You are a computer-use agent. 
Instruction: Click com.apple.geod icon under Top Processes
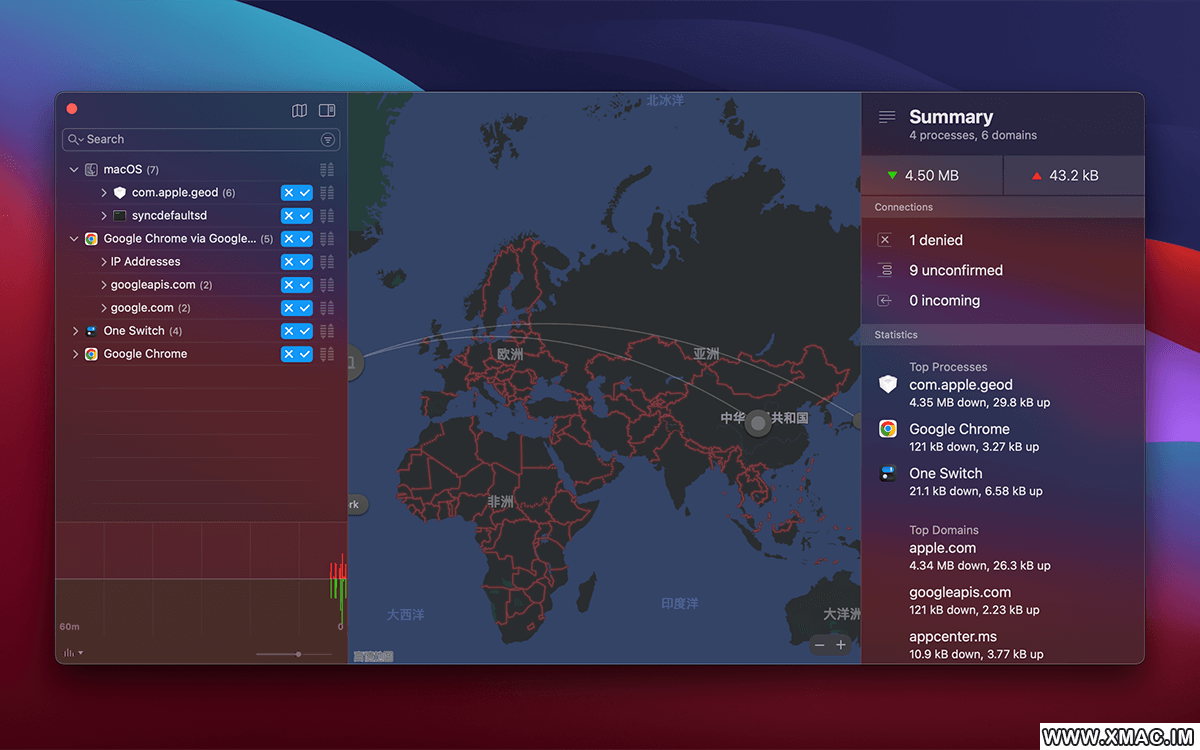[x=888, y=385]
